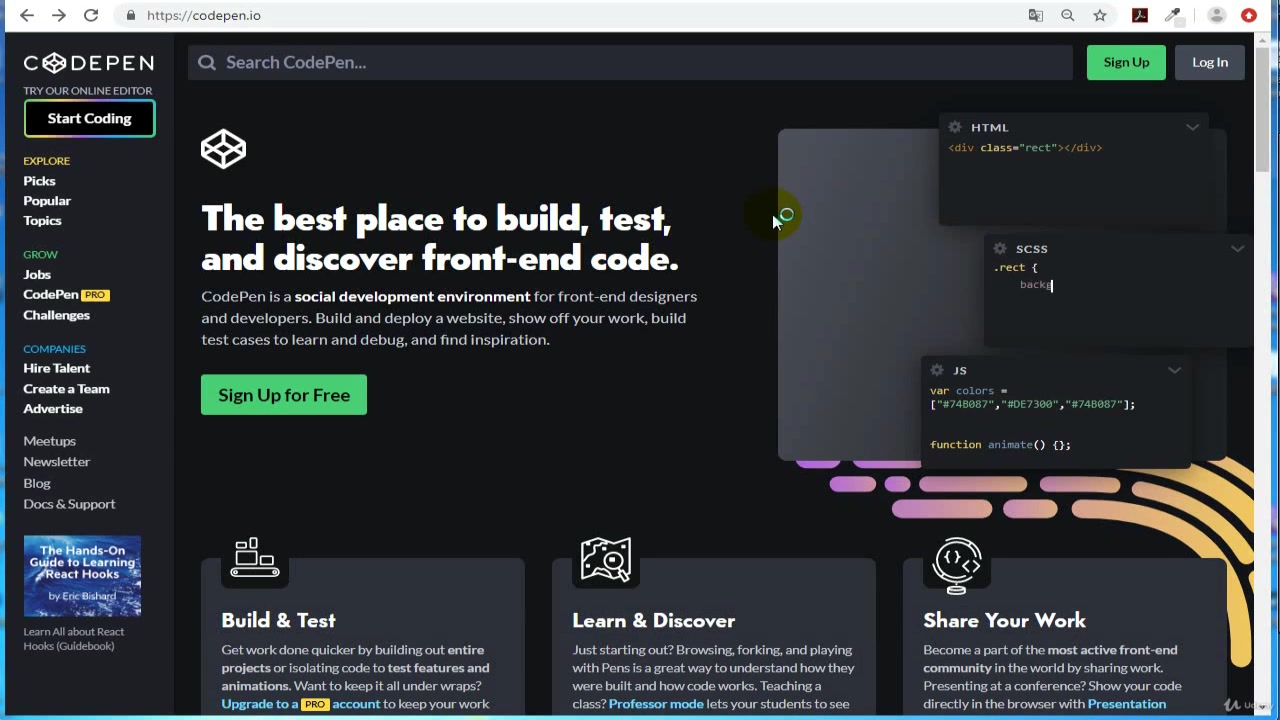Collapse the SCSS editor panel chevron
Screen dimensions: 1280x720
click(x=1237, y=248)
